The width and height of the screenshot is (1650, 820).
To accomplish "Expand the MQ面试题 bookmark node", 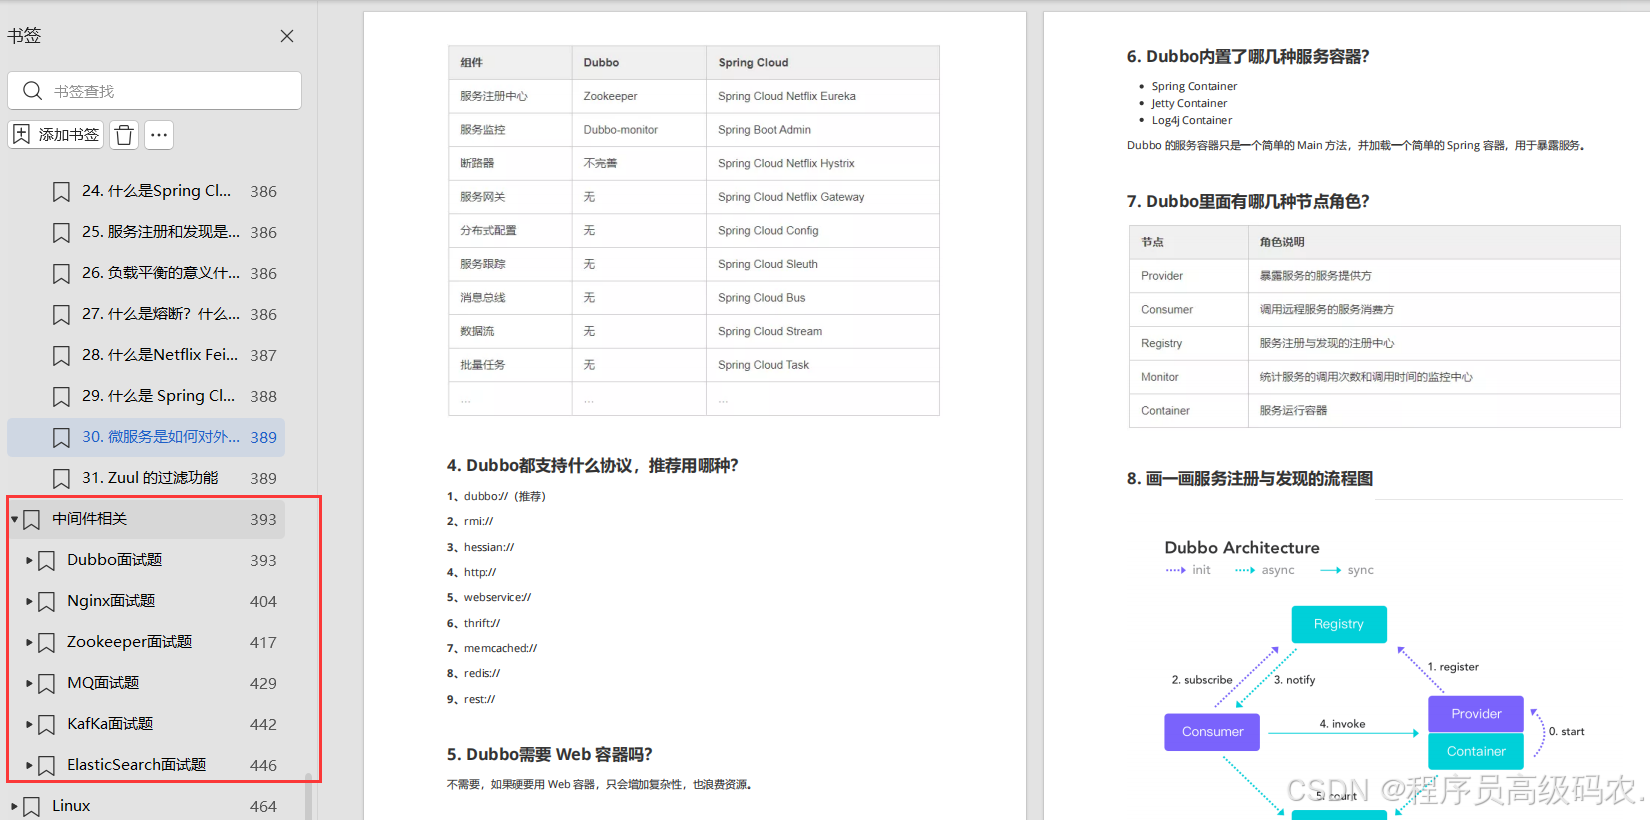I will point(29,683).
